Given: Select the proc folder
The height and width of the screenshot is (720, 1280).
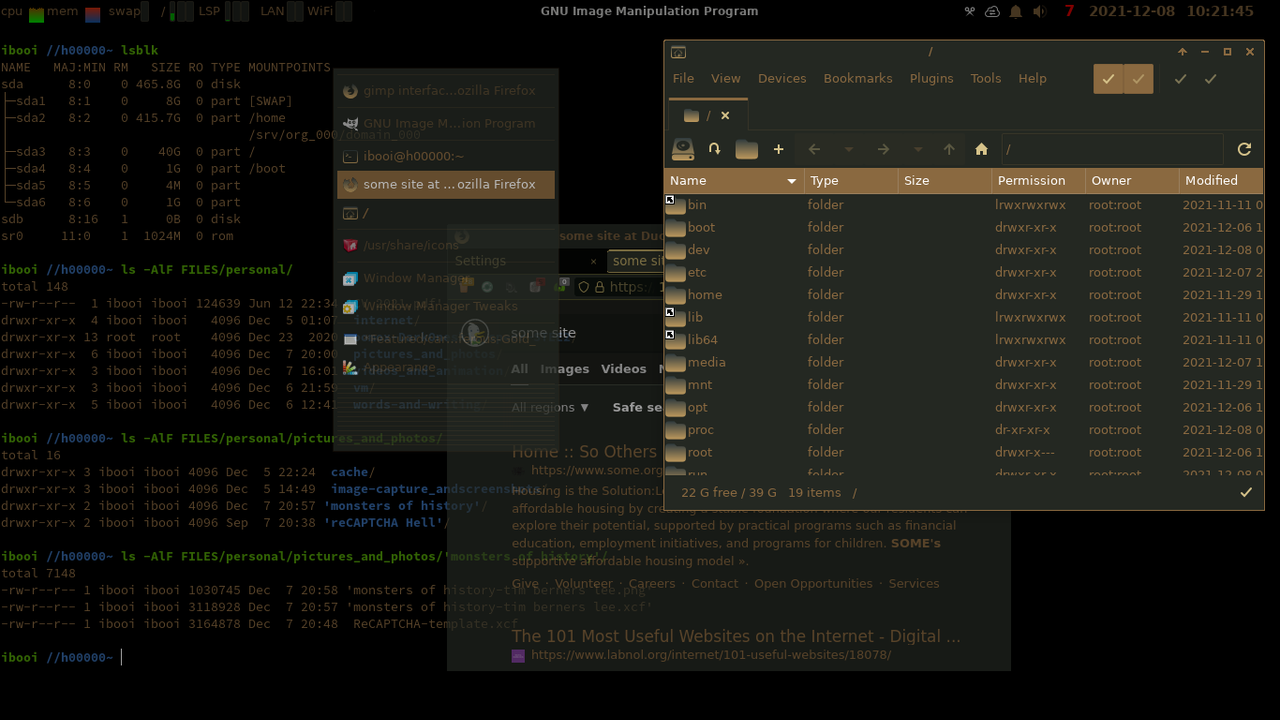Looking at the screenshot, I should [x=964, y=430].
